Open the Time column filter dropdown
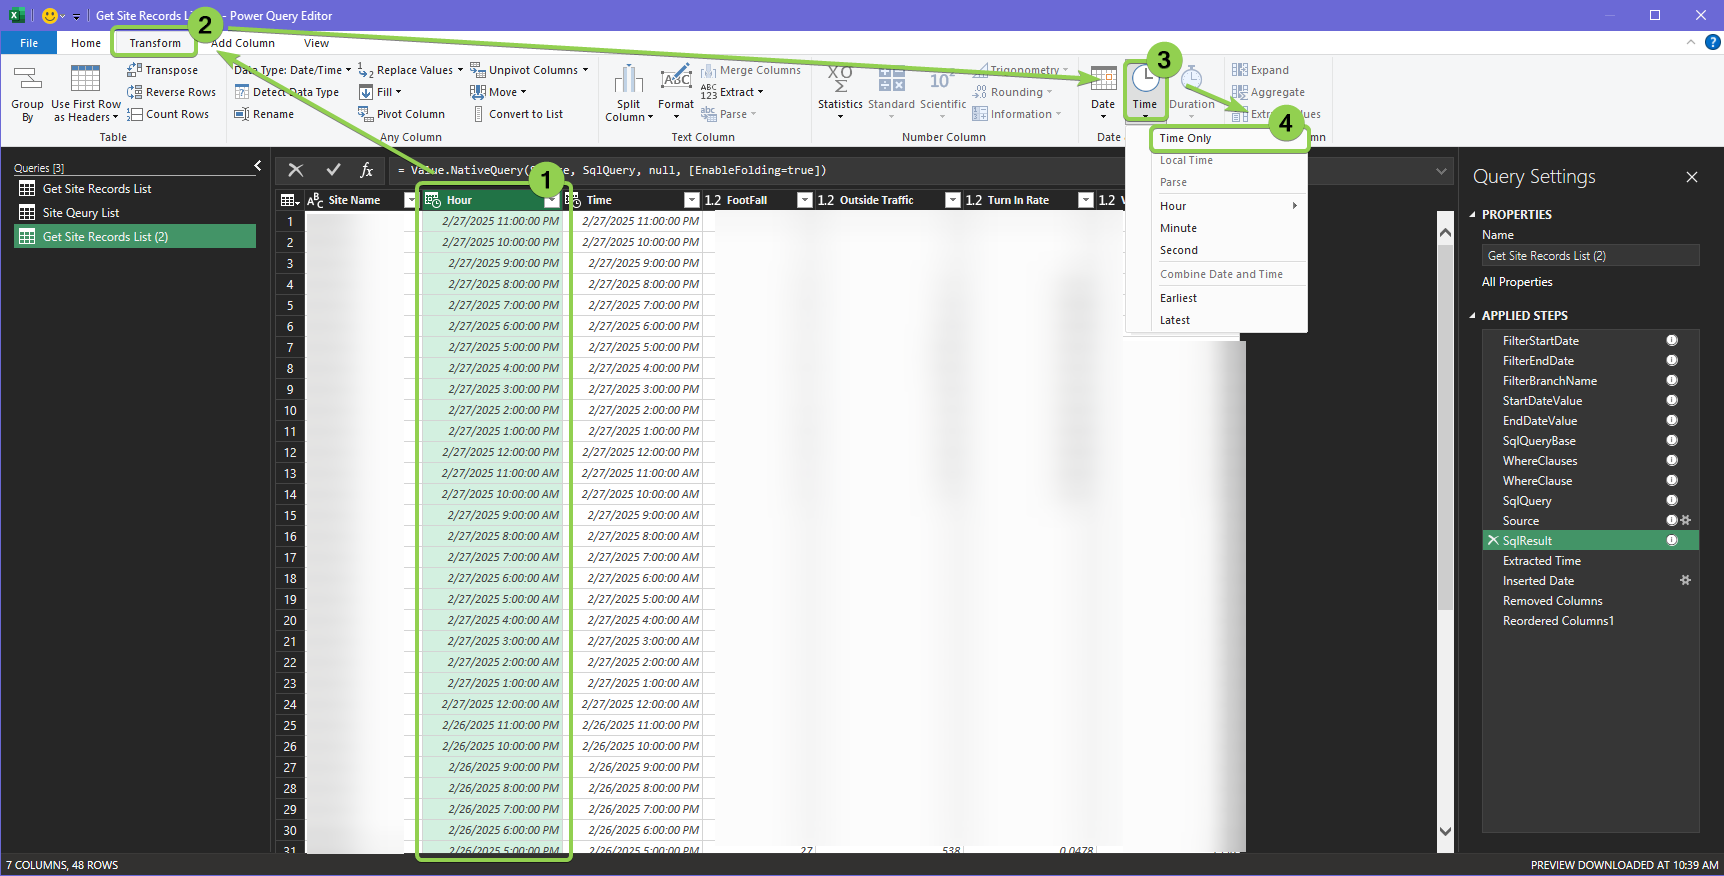Screen dimensions: 1724x876 691,200
